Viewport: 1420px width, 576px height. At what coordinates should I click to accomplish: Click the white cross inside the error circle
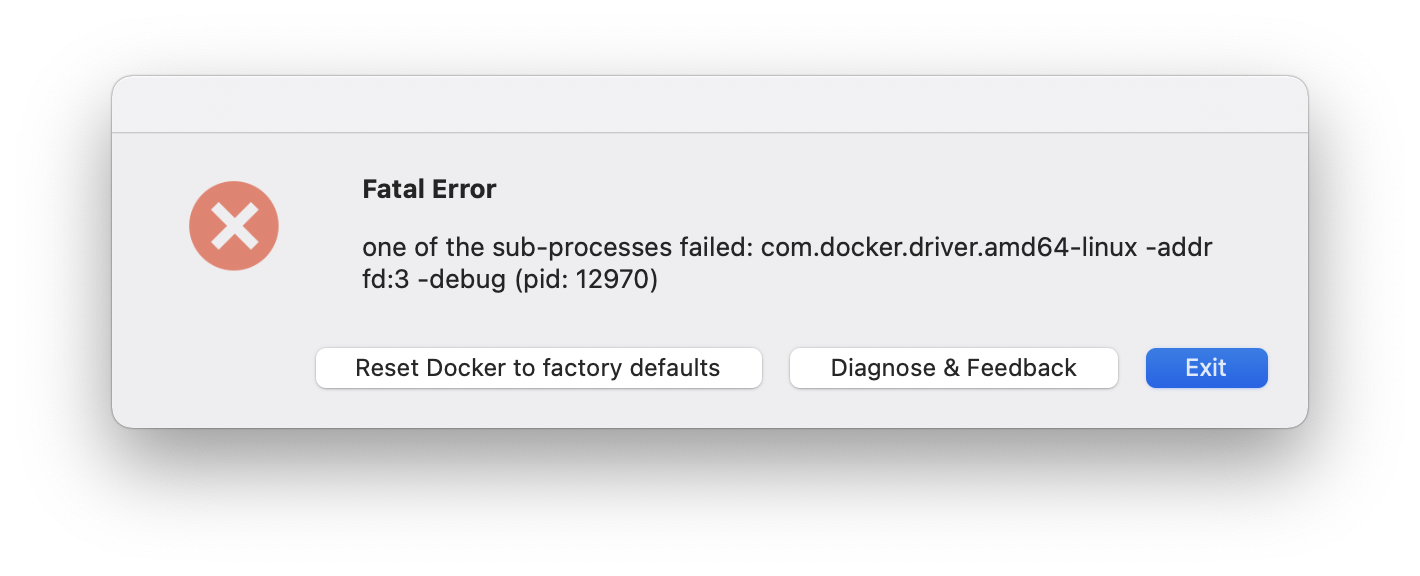234,226
